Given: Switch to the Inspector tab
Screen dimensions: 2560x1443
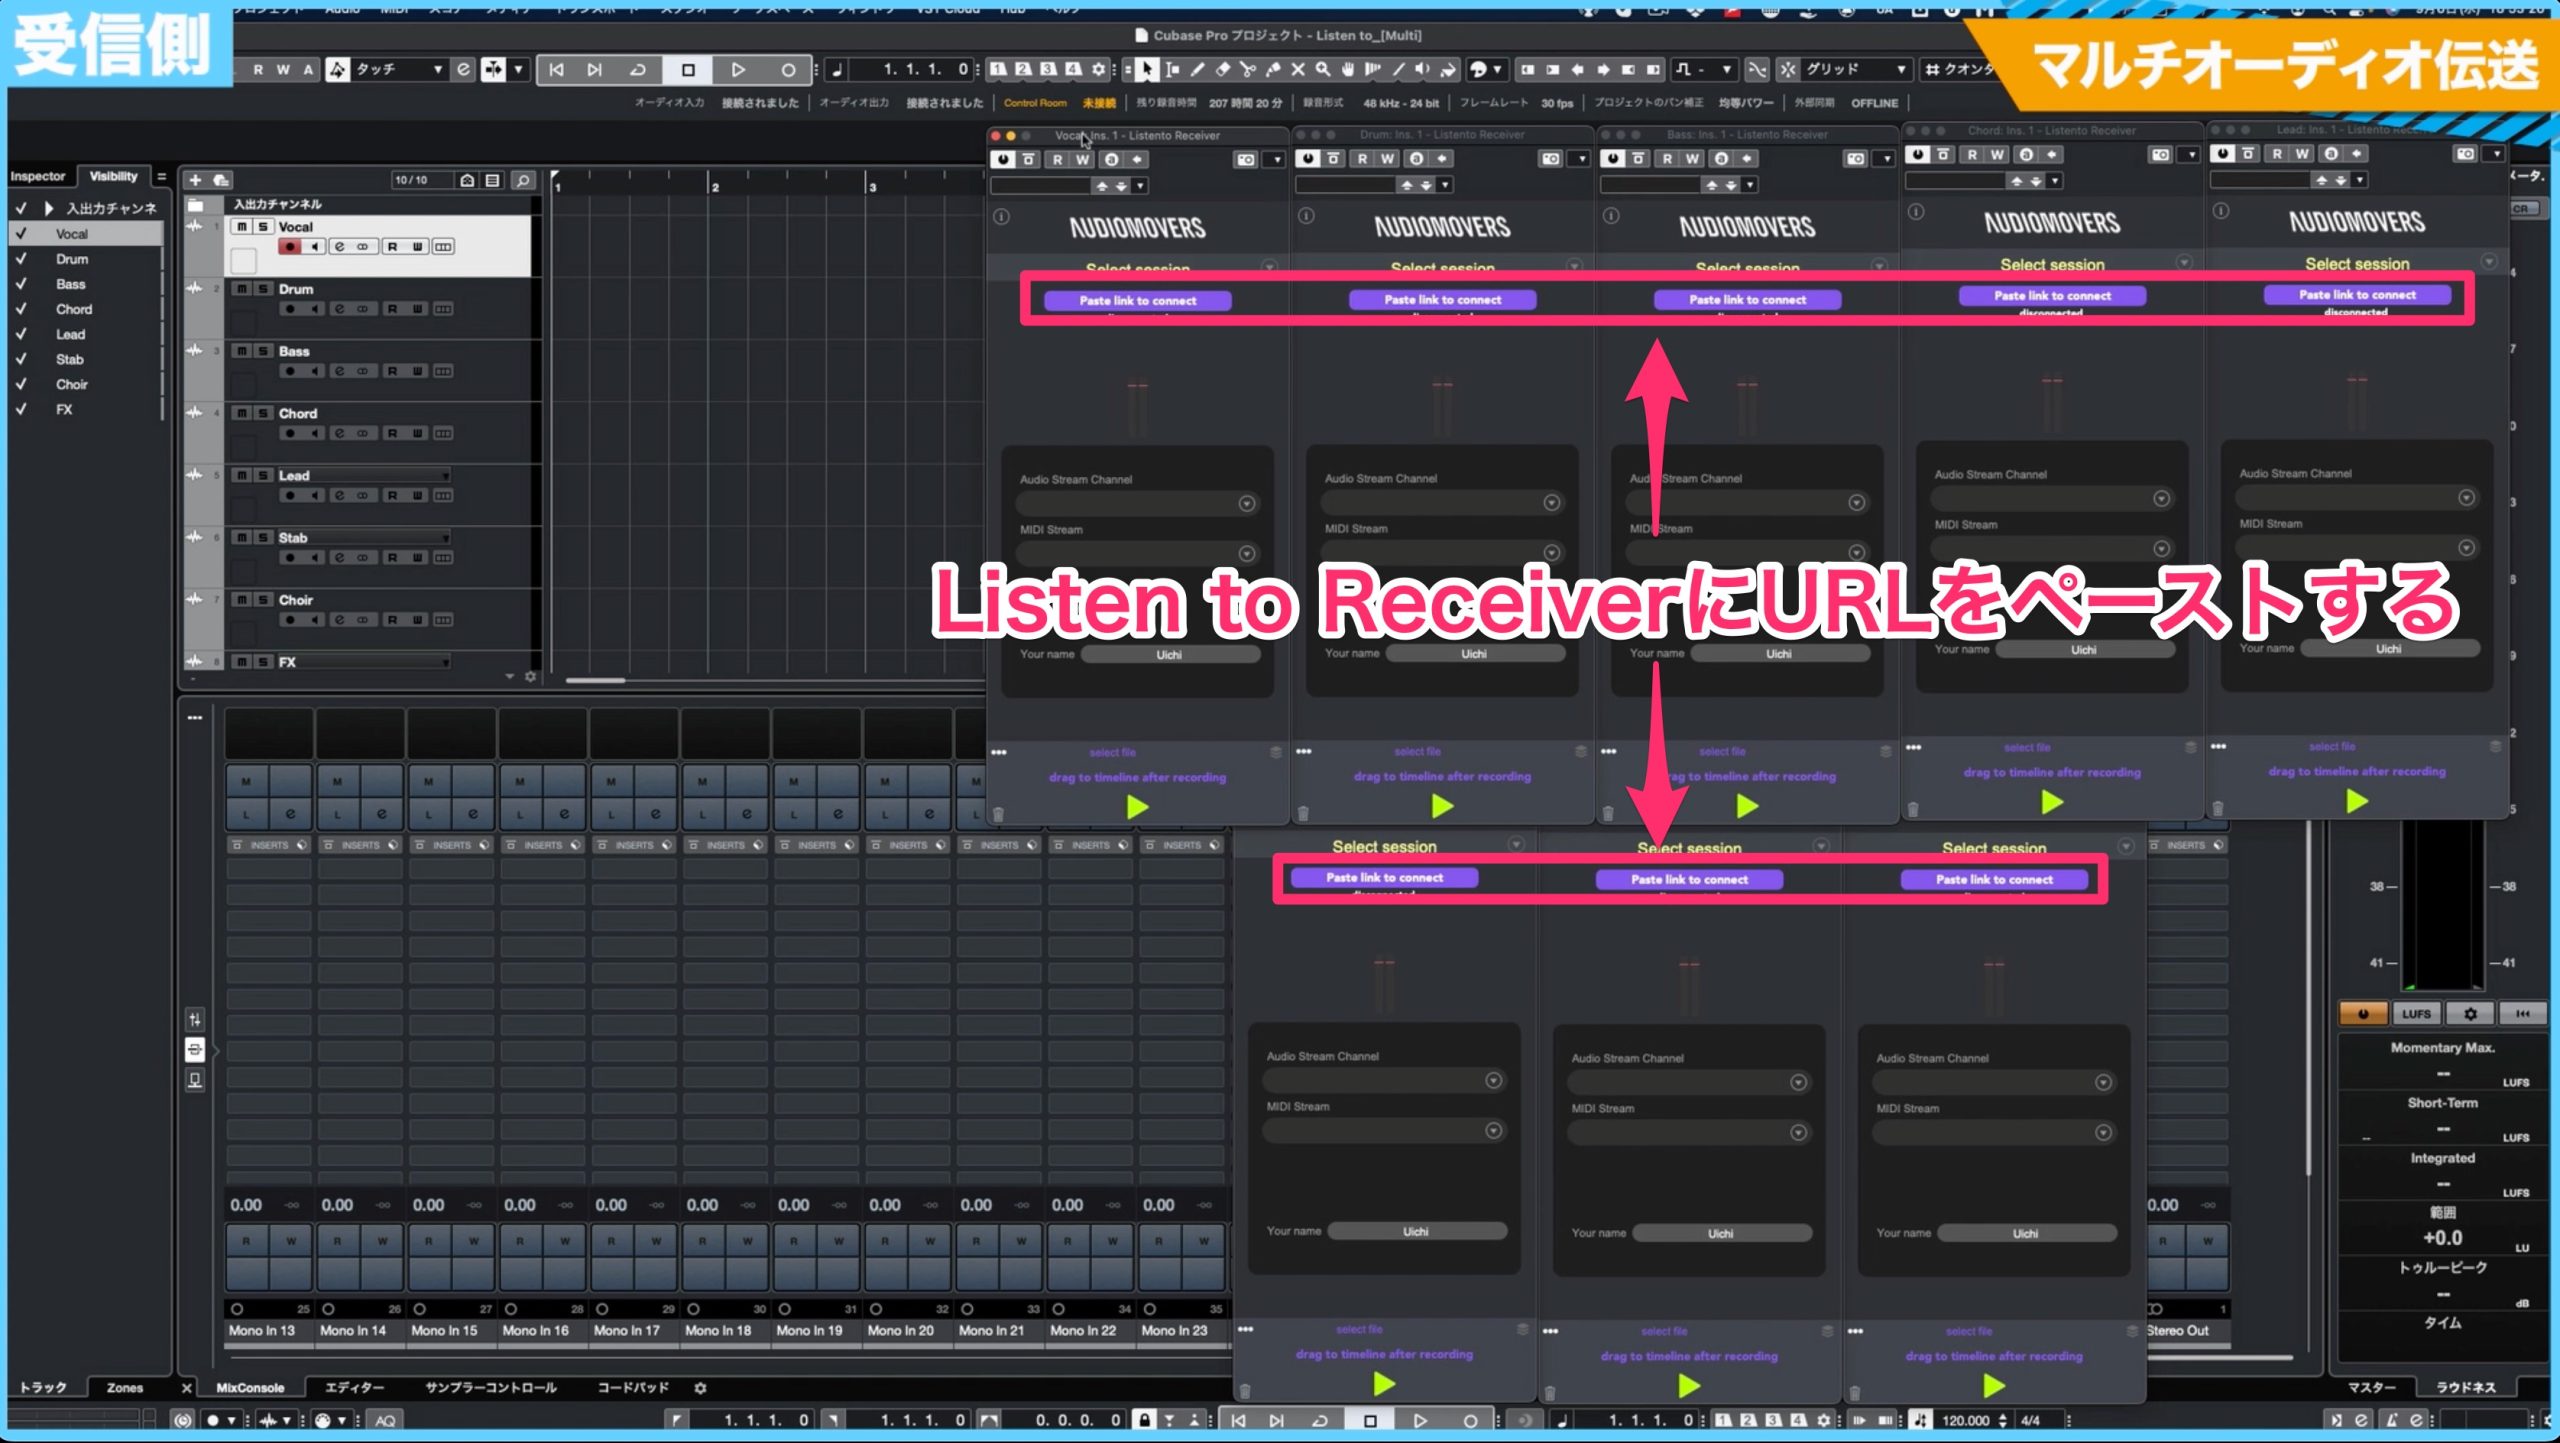Looking at the screenshot, I should click(x=38, y=176).
